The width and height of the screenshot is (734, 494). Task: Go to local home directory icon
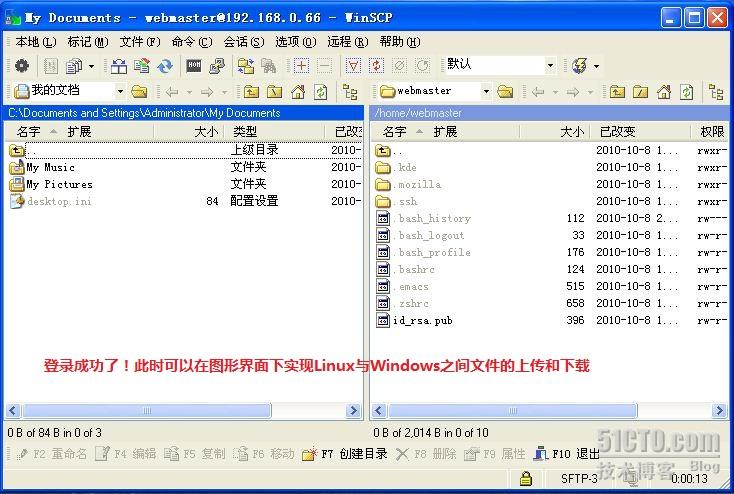point(298,92)
